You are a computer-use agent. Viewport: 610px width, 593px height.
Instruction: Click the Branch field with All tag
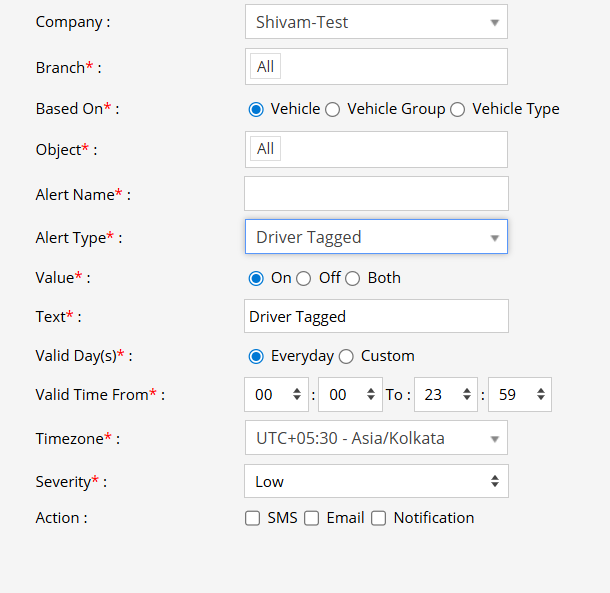pyautogui.click(x=376, y=67)
